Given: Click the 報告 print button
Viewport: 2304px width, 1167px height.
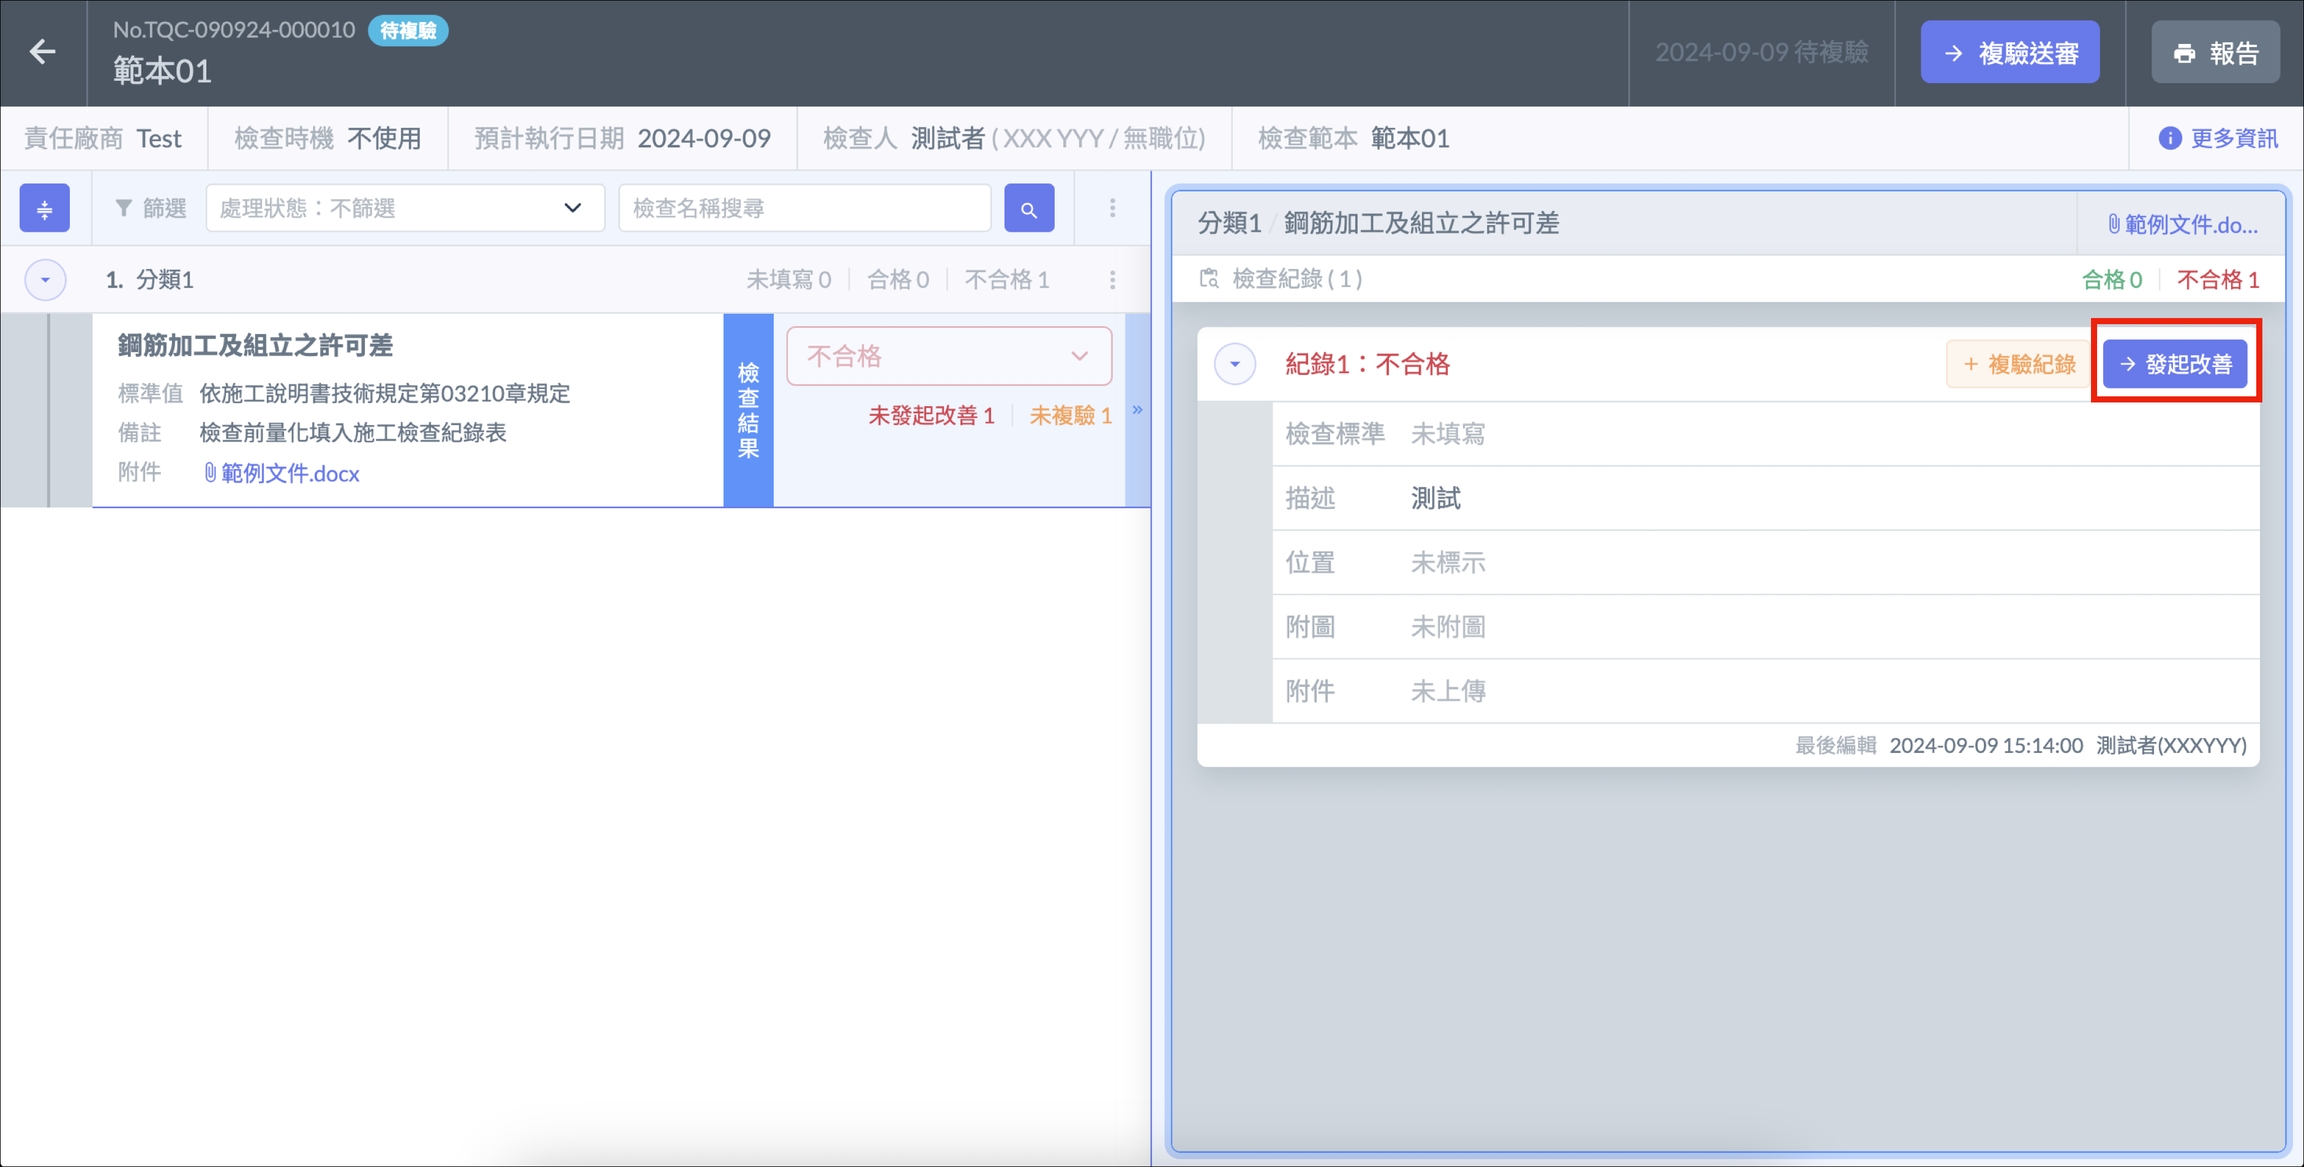Looking at the screenshot, I should 2215,52.
